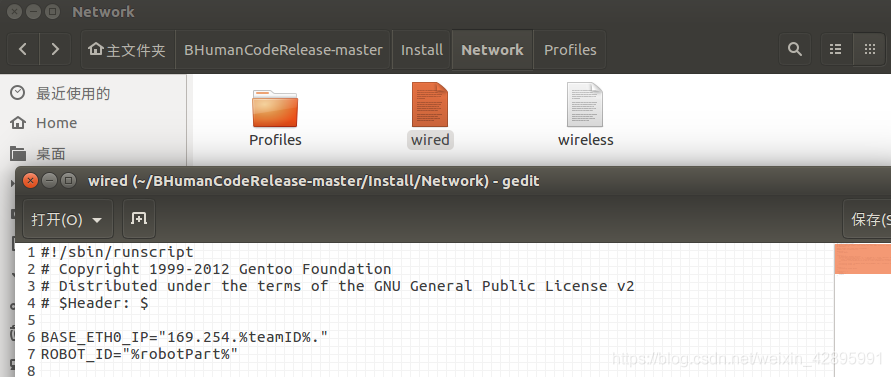
Task: Select the wireless file icon
Action: click(x=585, y=105)
